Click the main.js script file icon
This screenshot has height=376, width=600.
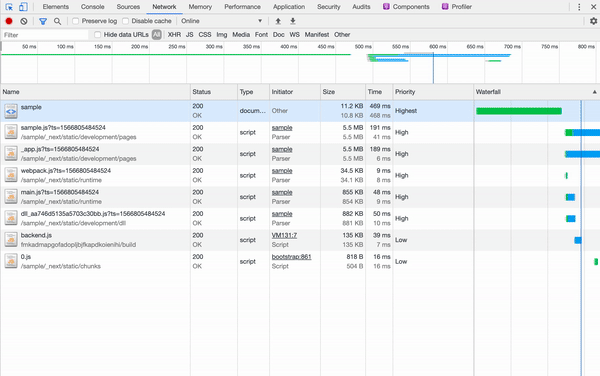click(11, 197)
